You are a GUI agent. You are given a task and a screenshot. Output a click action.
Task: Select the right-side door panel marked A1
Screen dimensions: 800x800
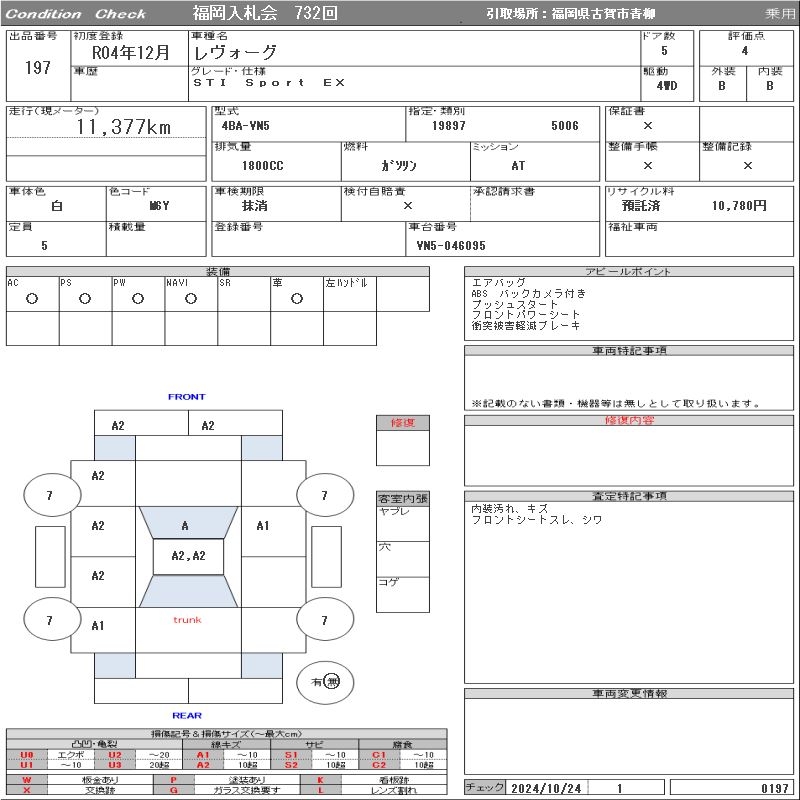coord(263,525)
